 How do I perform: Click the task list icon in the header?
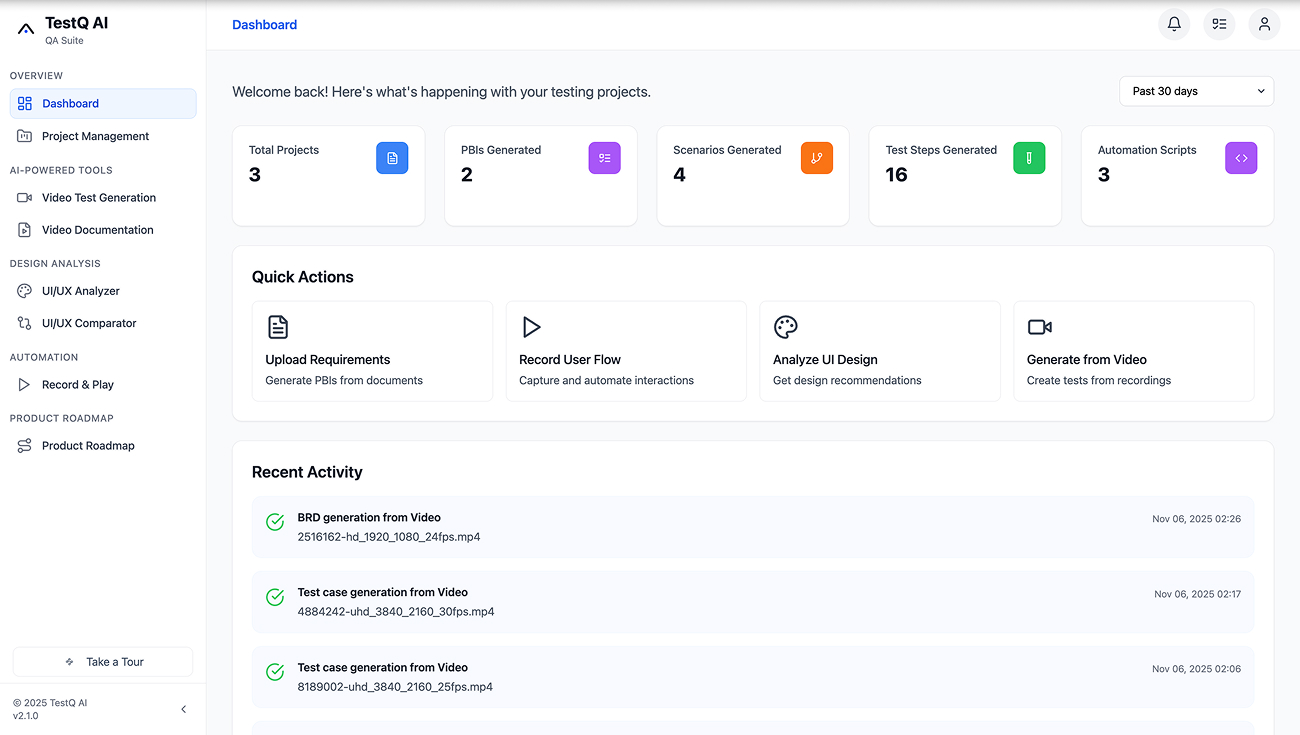click(1219, 24)
